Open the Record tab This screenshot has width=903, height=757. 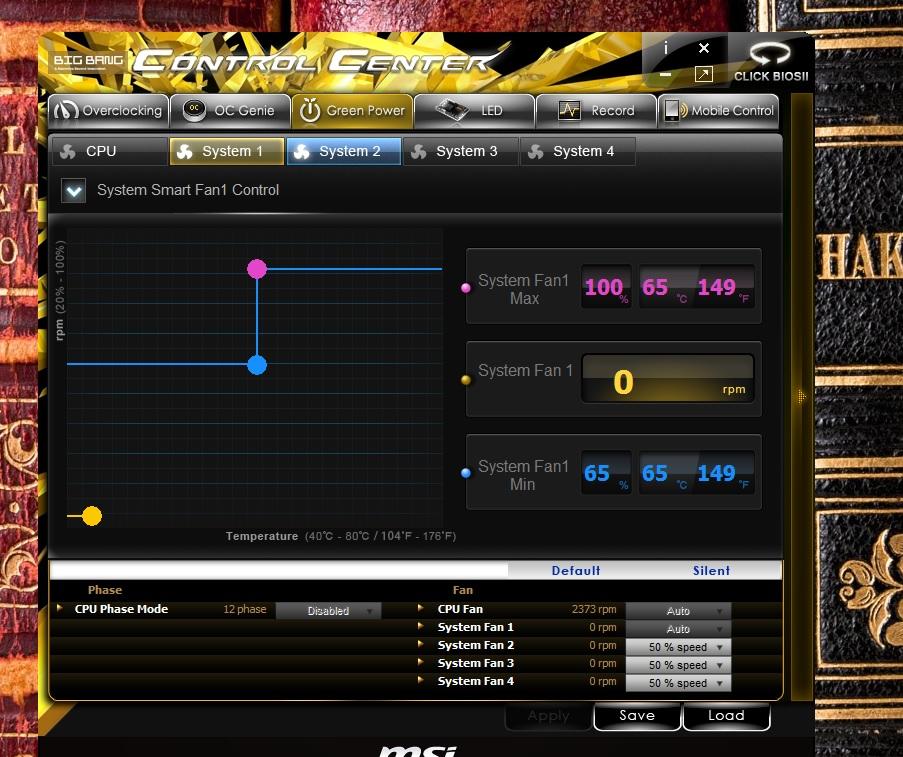click(596, 111)
